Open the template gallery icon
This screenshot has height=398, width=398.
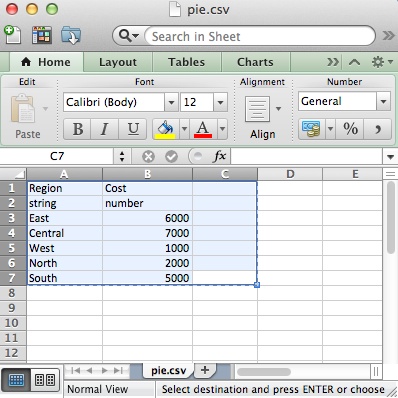(x=42, y=35)
